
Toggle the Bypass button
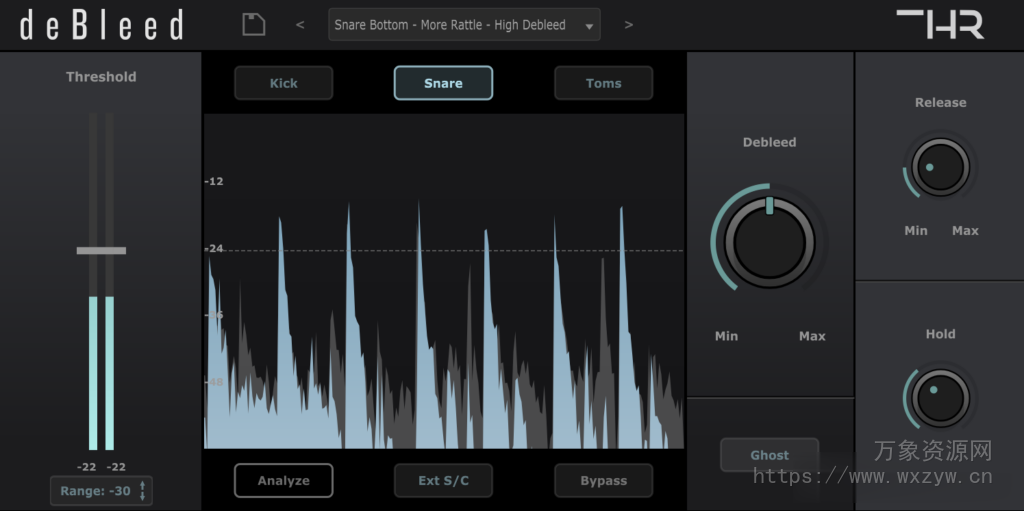tap(603, 481)
